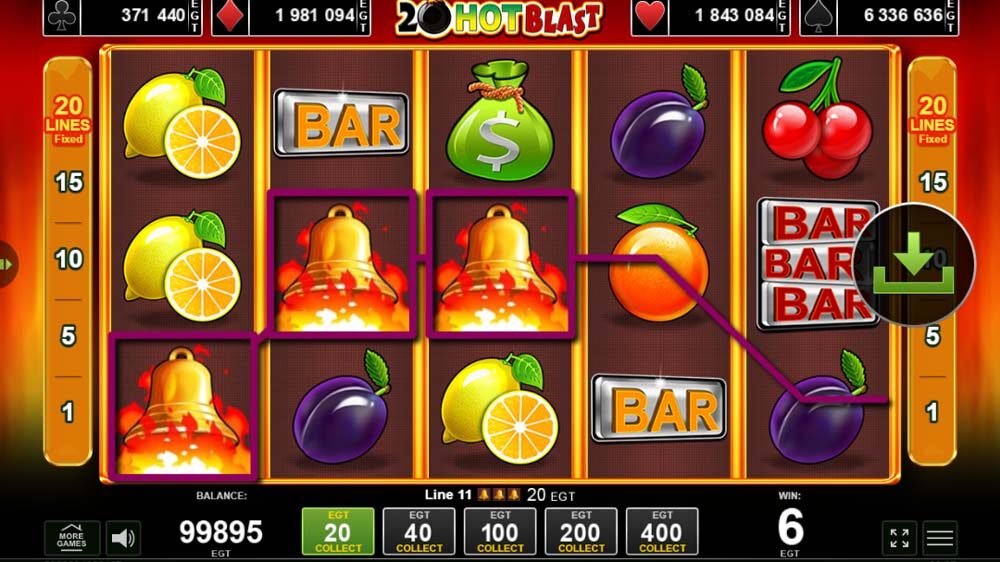Click the hearts jackpot icon

click(650, 17)
